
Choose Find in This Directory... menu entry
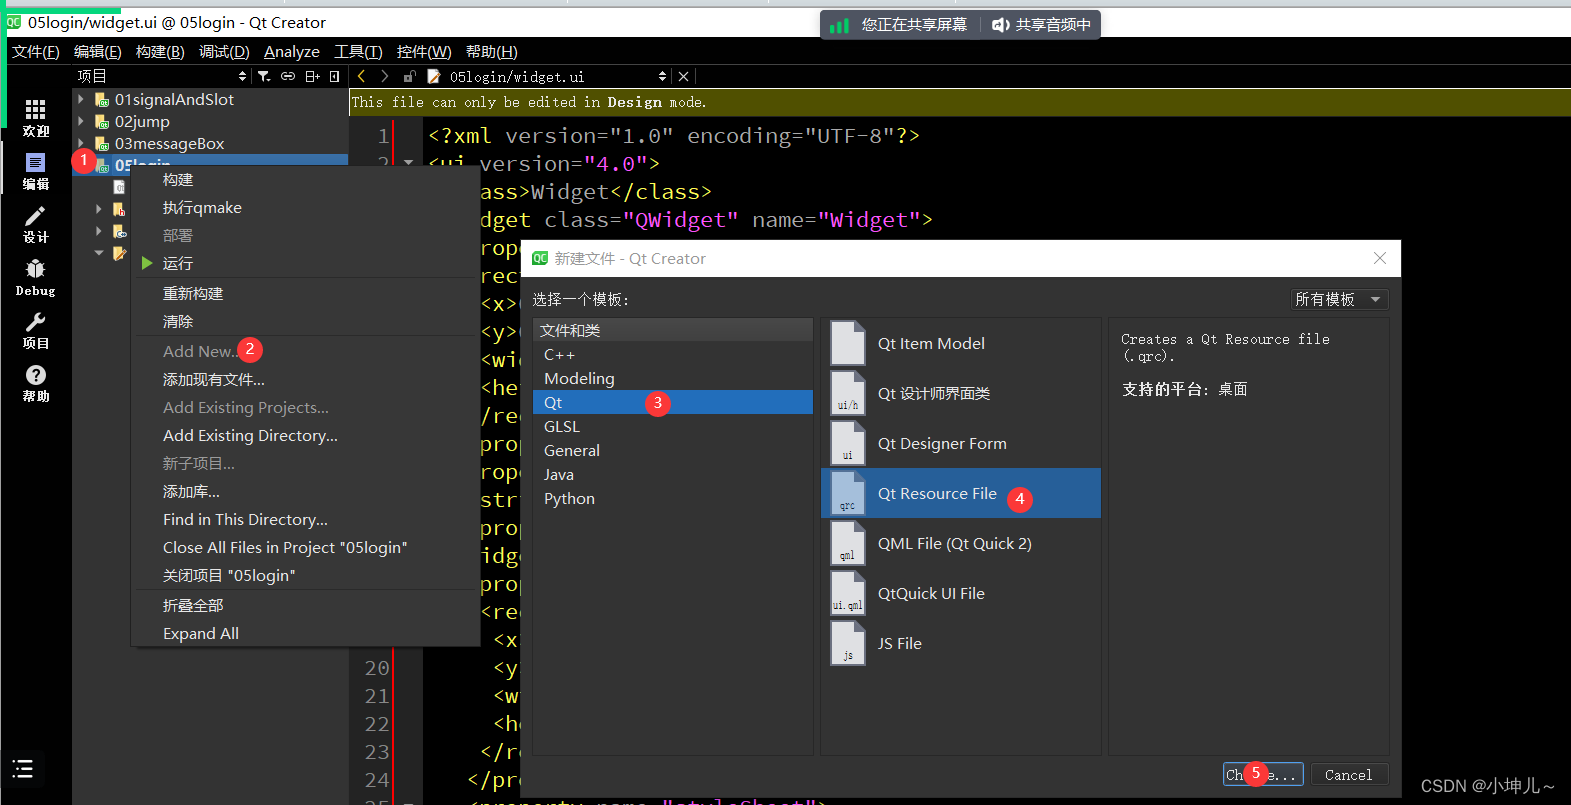coord(306,519)
